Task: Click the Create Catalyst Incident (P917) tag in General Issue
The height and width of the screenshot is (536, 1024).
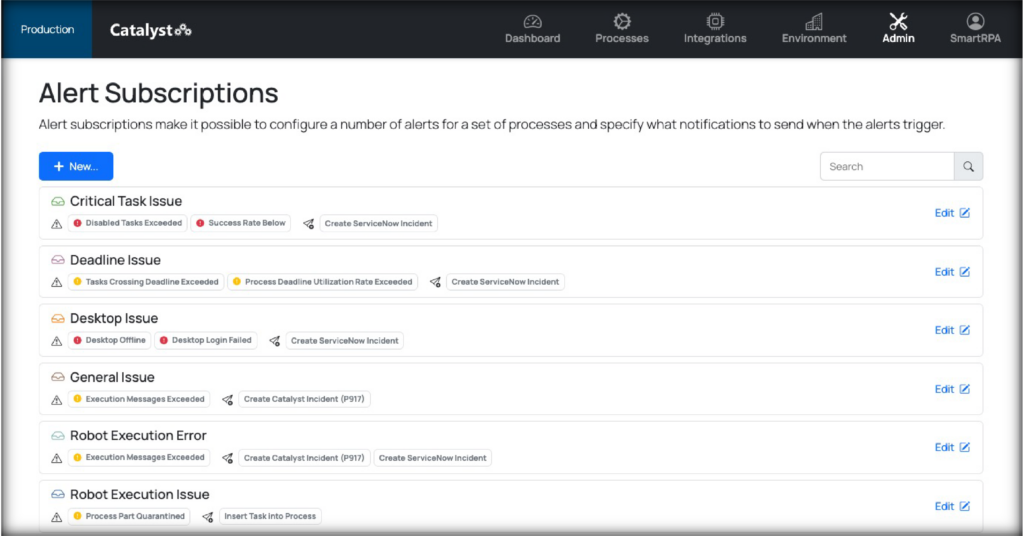Action: tap(304, 399)
